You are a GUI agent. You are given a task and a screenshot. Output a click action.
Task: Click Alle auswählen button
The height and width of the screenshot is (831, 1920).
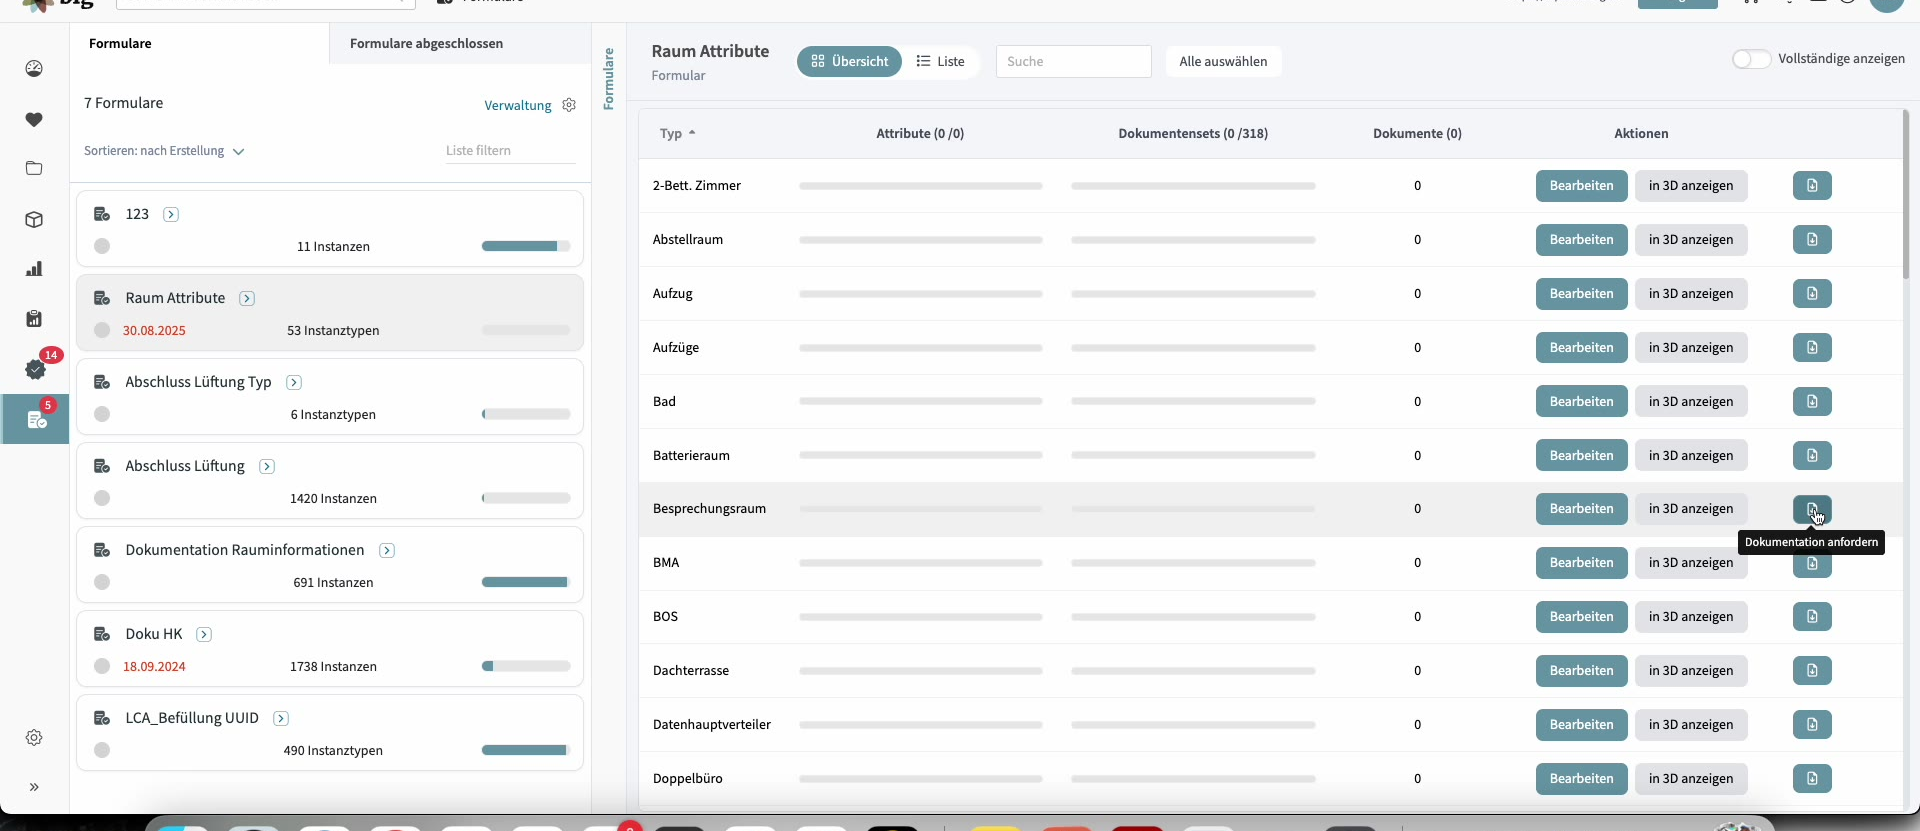pyautogui.click(x=1223, y=61)
